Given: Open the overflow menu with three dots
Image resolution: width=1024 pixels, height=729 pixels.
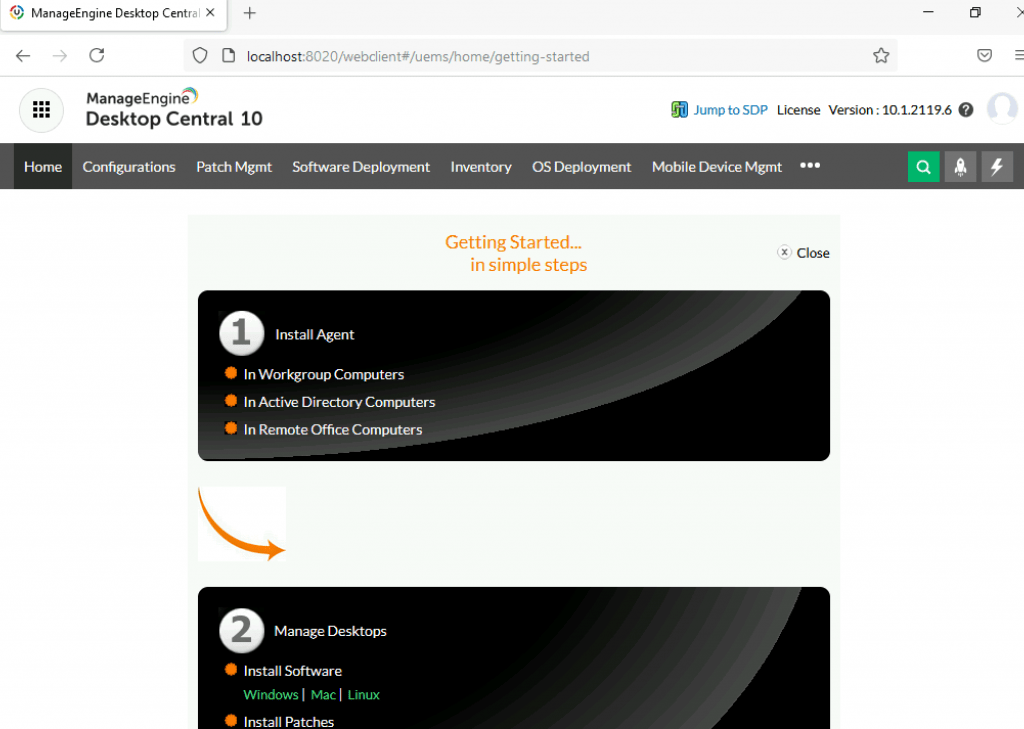Looking at the screenshot, I should coord(810,167).
